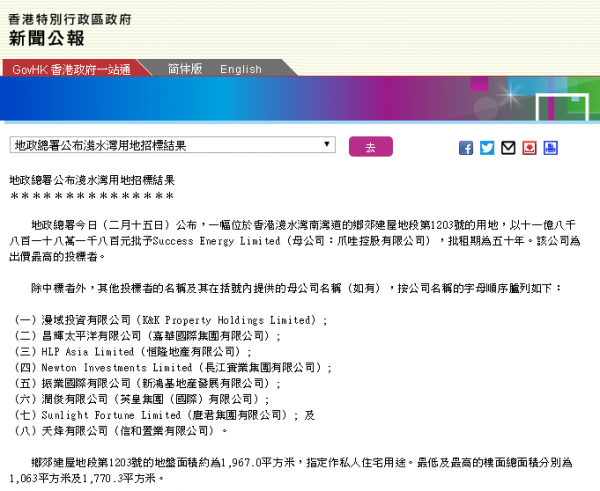The height and width of the screenshot is (491, 600).
Task: Click Sunlight Fortune Limited list entry
Action: (x=111, y=415)
